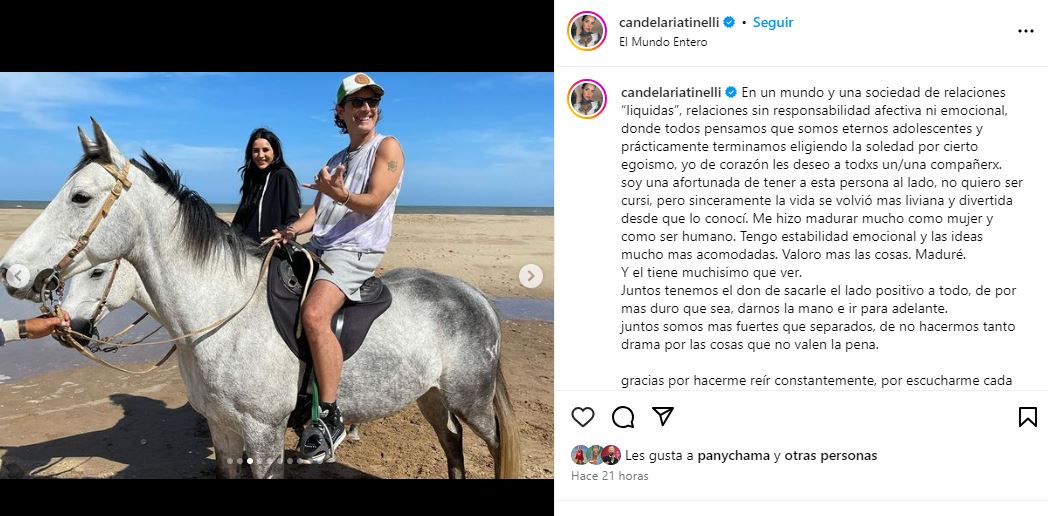Click the Hace 21 horas timestamp
Image resolution: width=1048 pixels, height=516 pixels.
[610, 476]
